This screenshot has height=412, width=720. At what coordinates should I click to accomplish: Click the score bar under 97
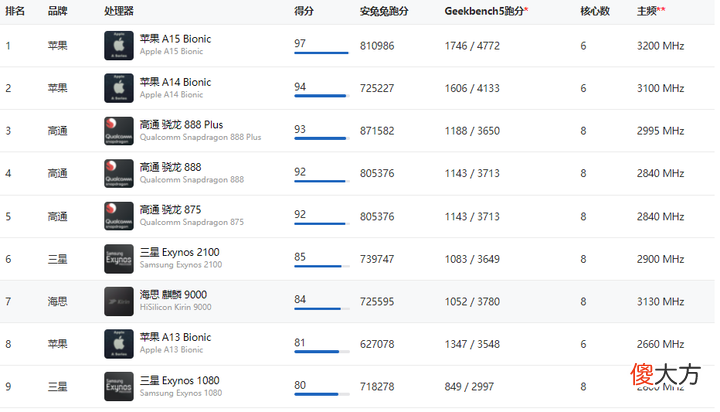[x=321, y=53]
